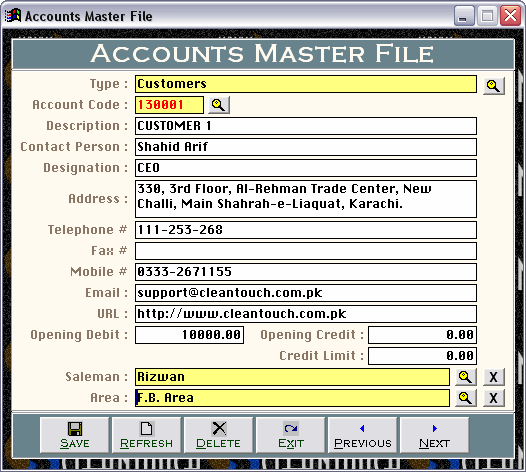Clear the Area field with X
The width and height of the screenshot is (526, 472).
click(493, 398)
